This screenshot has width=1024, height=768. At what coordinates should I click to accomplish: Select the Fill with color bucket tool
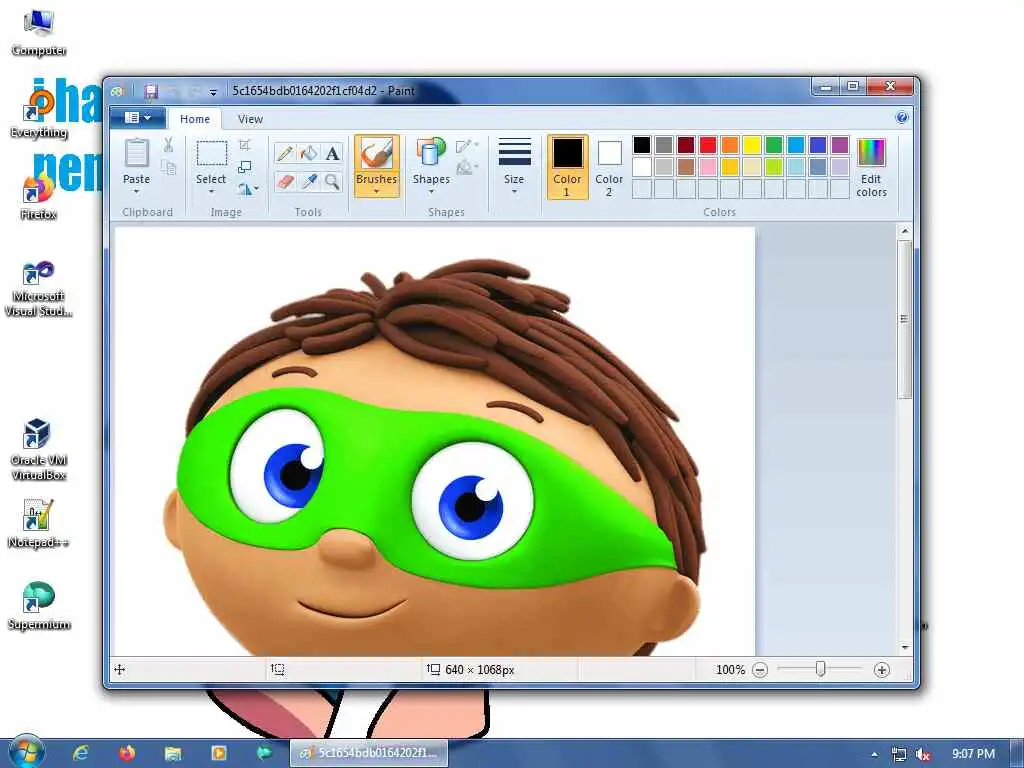click(x=309, y=153)
